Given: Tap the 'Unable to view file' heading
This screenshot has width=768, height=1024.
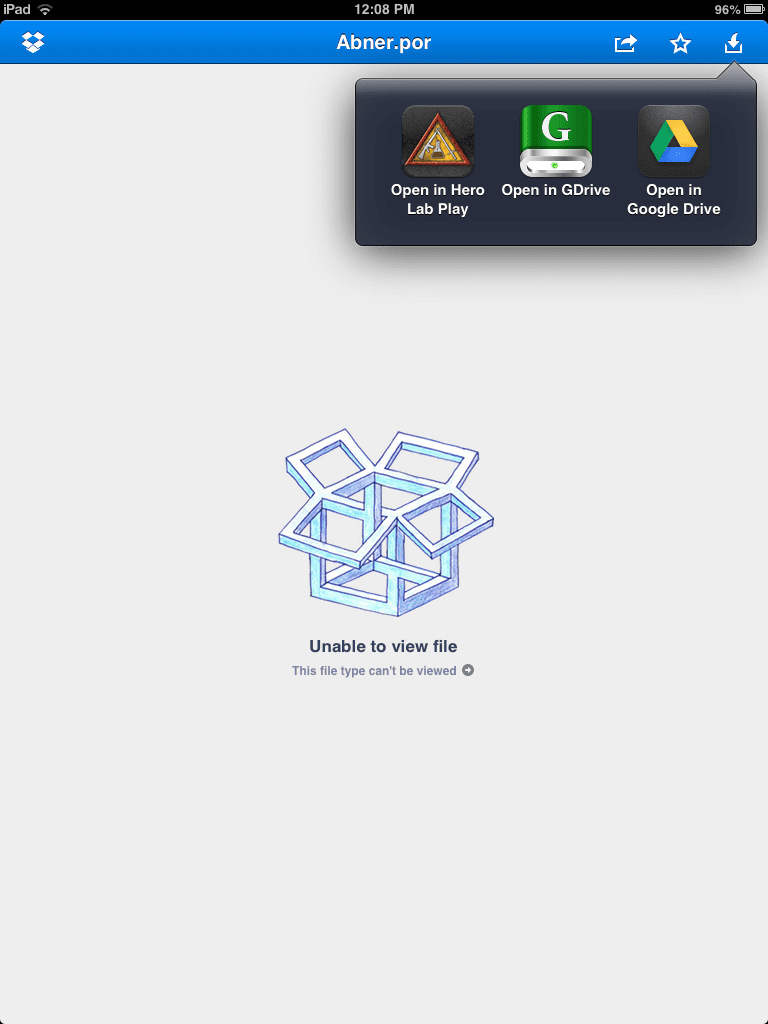Looking at the screenshot, I should tap(383, 646).
